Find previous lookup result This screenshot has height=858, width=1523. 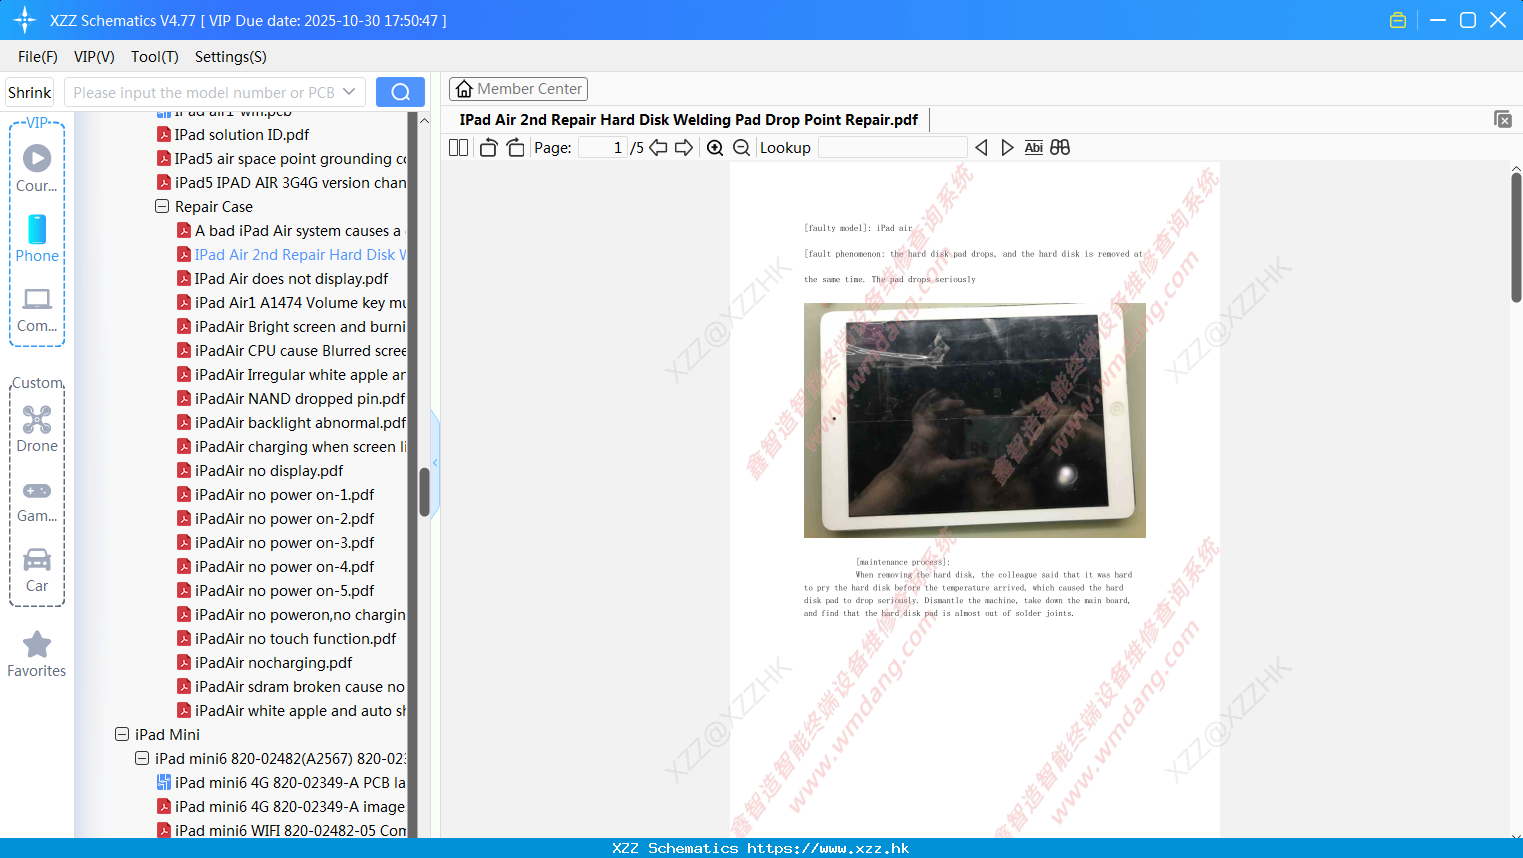click(981, 148)
